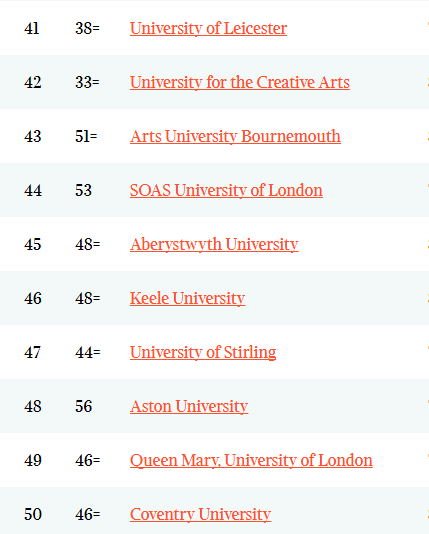Select rank number 41 in the table
The height and width of the screenshot is (534, 429).
(32, 28)
